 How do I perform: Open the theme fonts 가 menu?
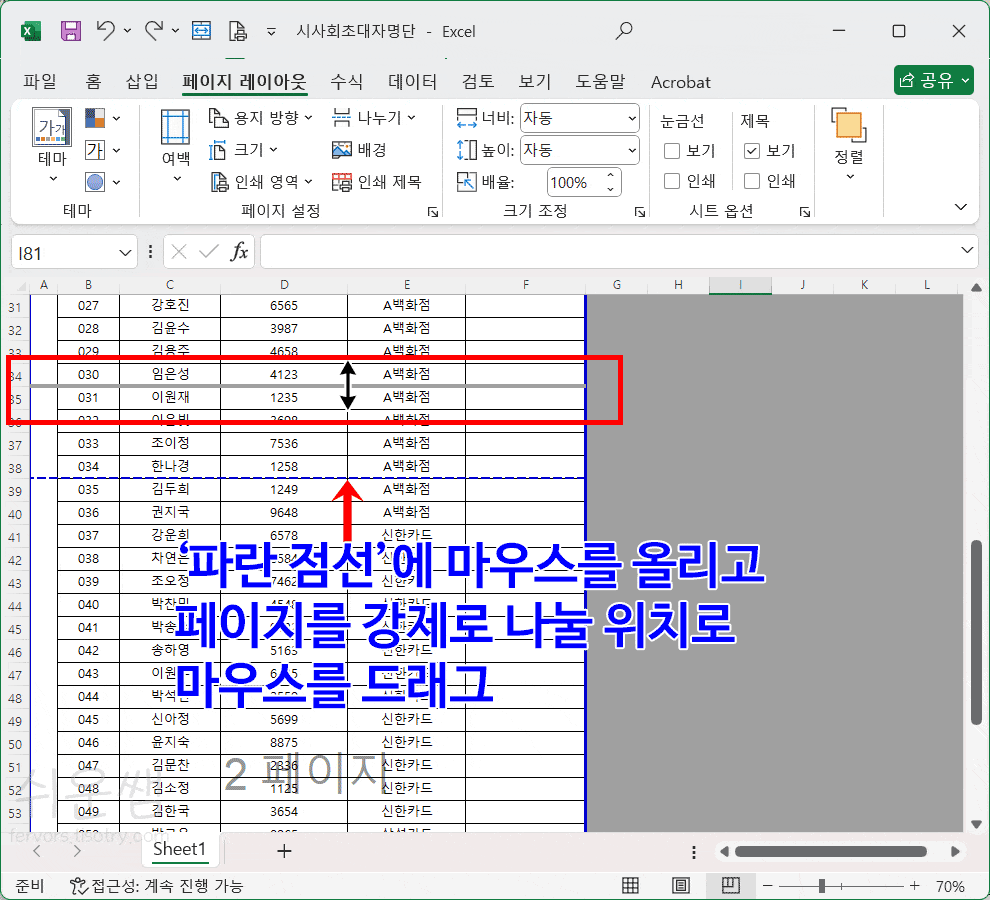click(x=102, y=150)
